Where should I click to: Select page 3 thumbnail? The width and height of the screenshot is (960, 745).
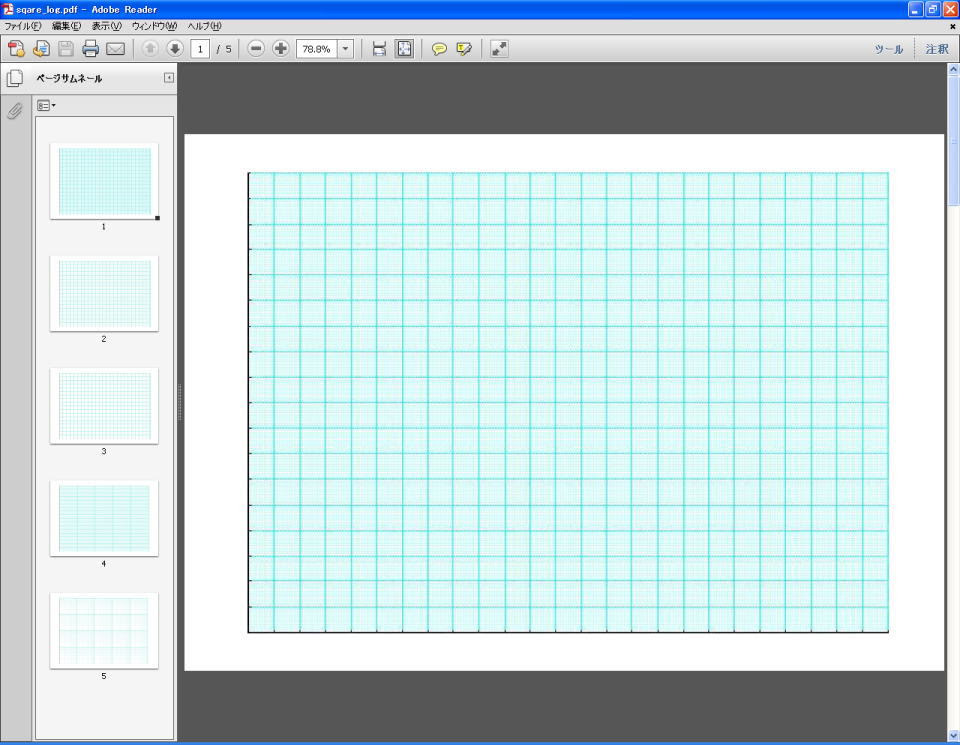[x=104, y=406]
